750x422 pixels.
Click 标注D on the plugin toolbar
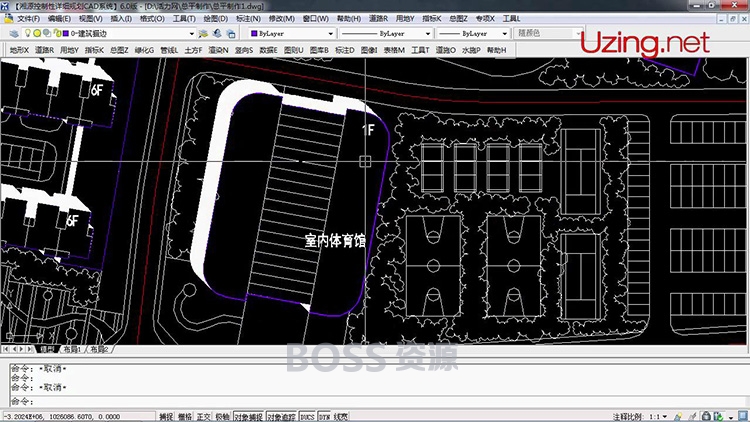[x=344, y=50]
